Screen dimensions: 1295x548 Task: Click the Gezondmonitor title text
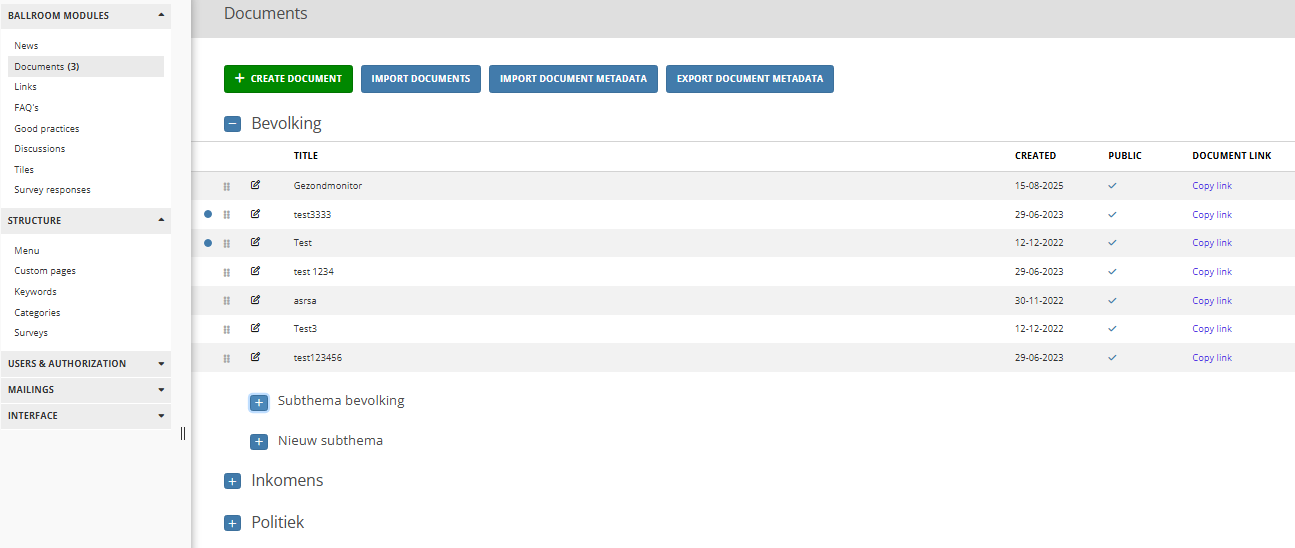tap(328, 186)
